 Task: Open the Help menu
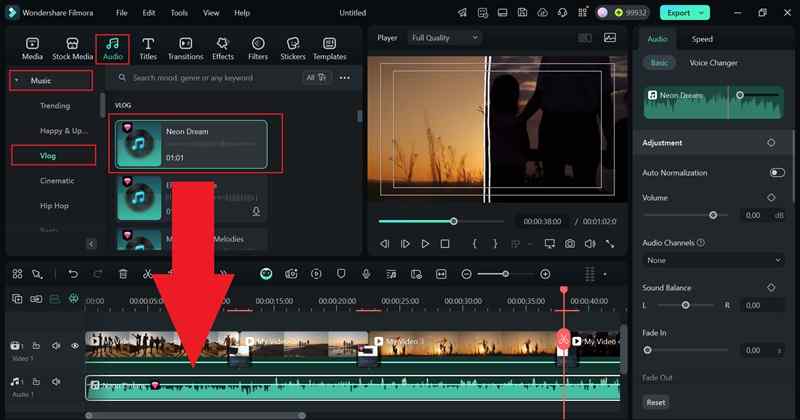(x=242, y=13)
